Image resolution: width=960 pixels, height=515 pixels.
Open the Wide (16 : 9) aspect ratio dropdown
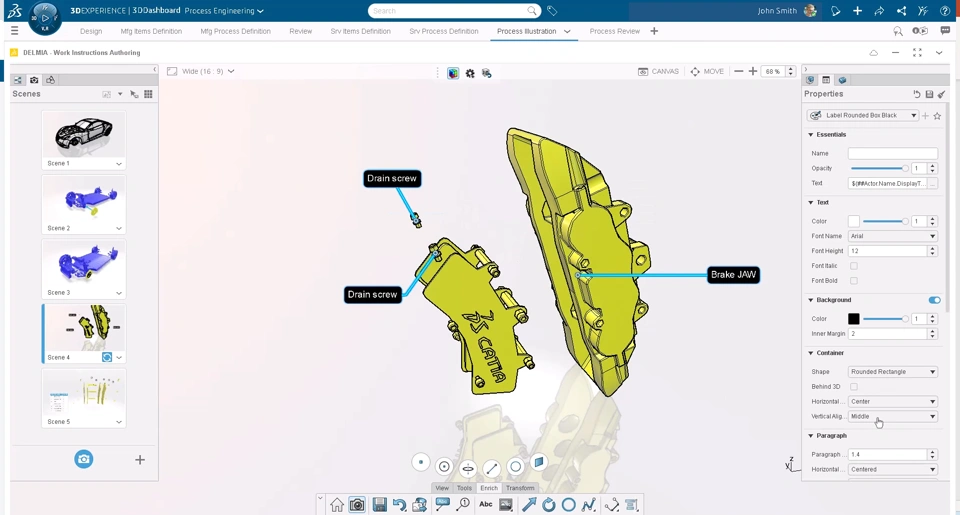coord(201,72)
